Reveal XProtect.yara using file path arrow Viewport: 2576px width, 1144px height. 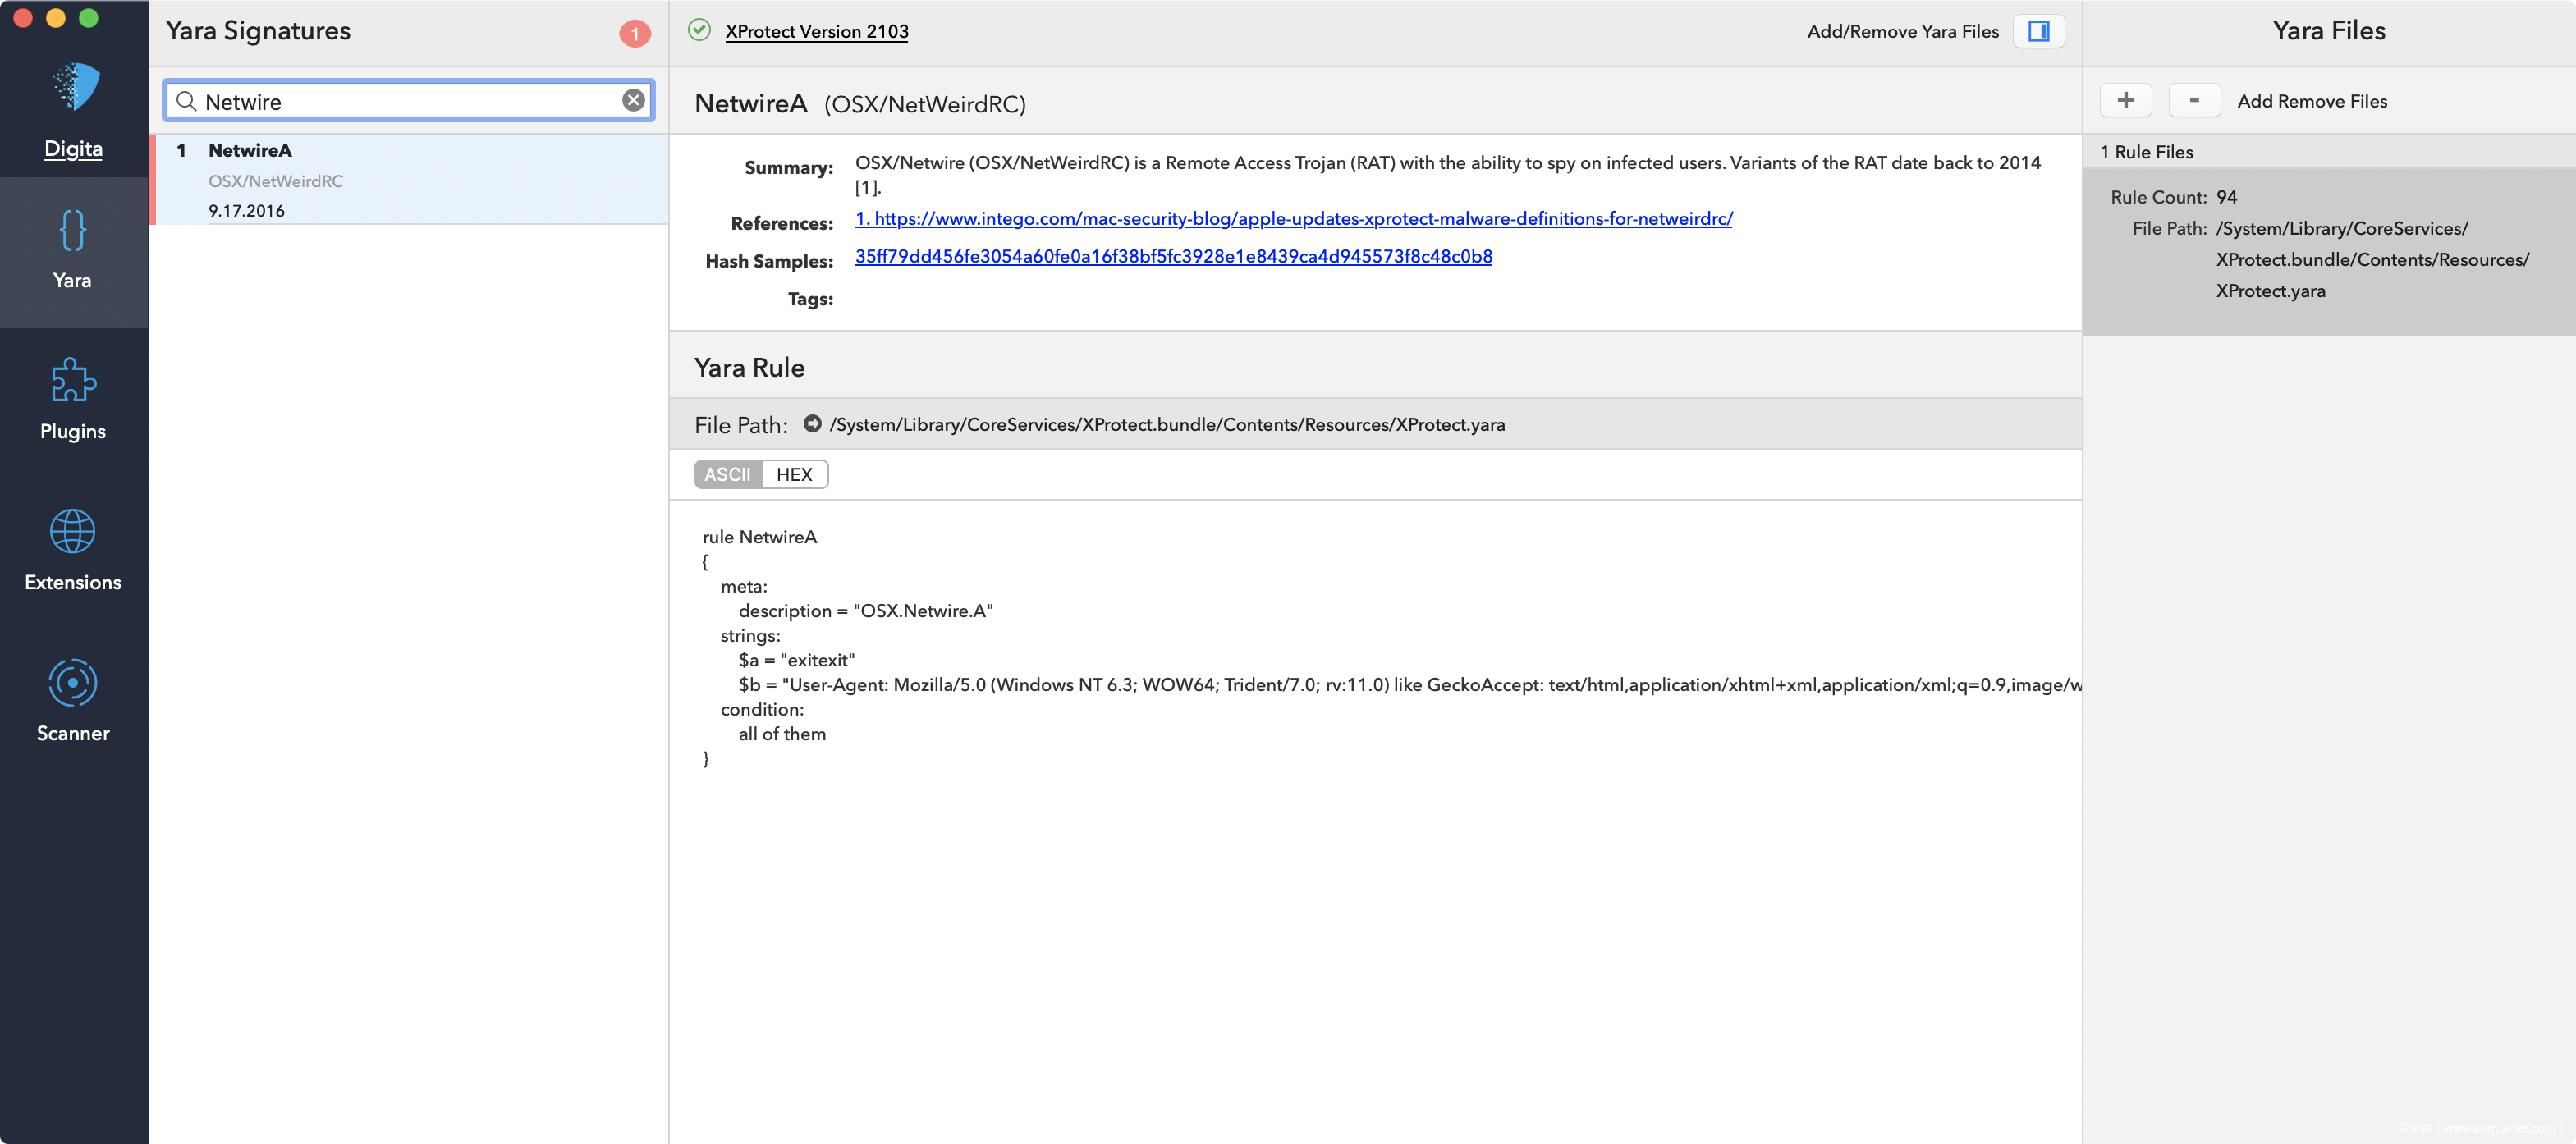point(812,424)
